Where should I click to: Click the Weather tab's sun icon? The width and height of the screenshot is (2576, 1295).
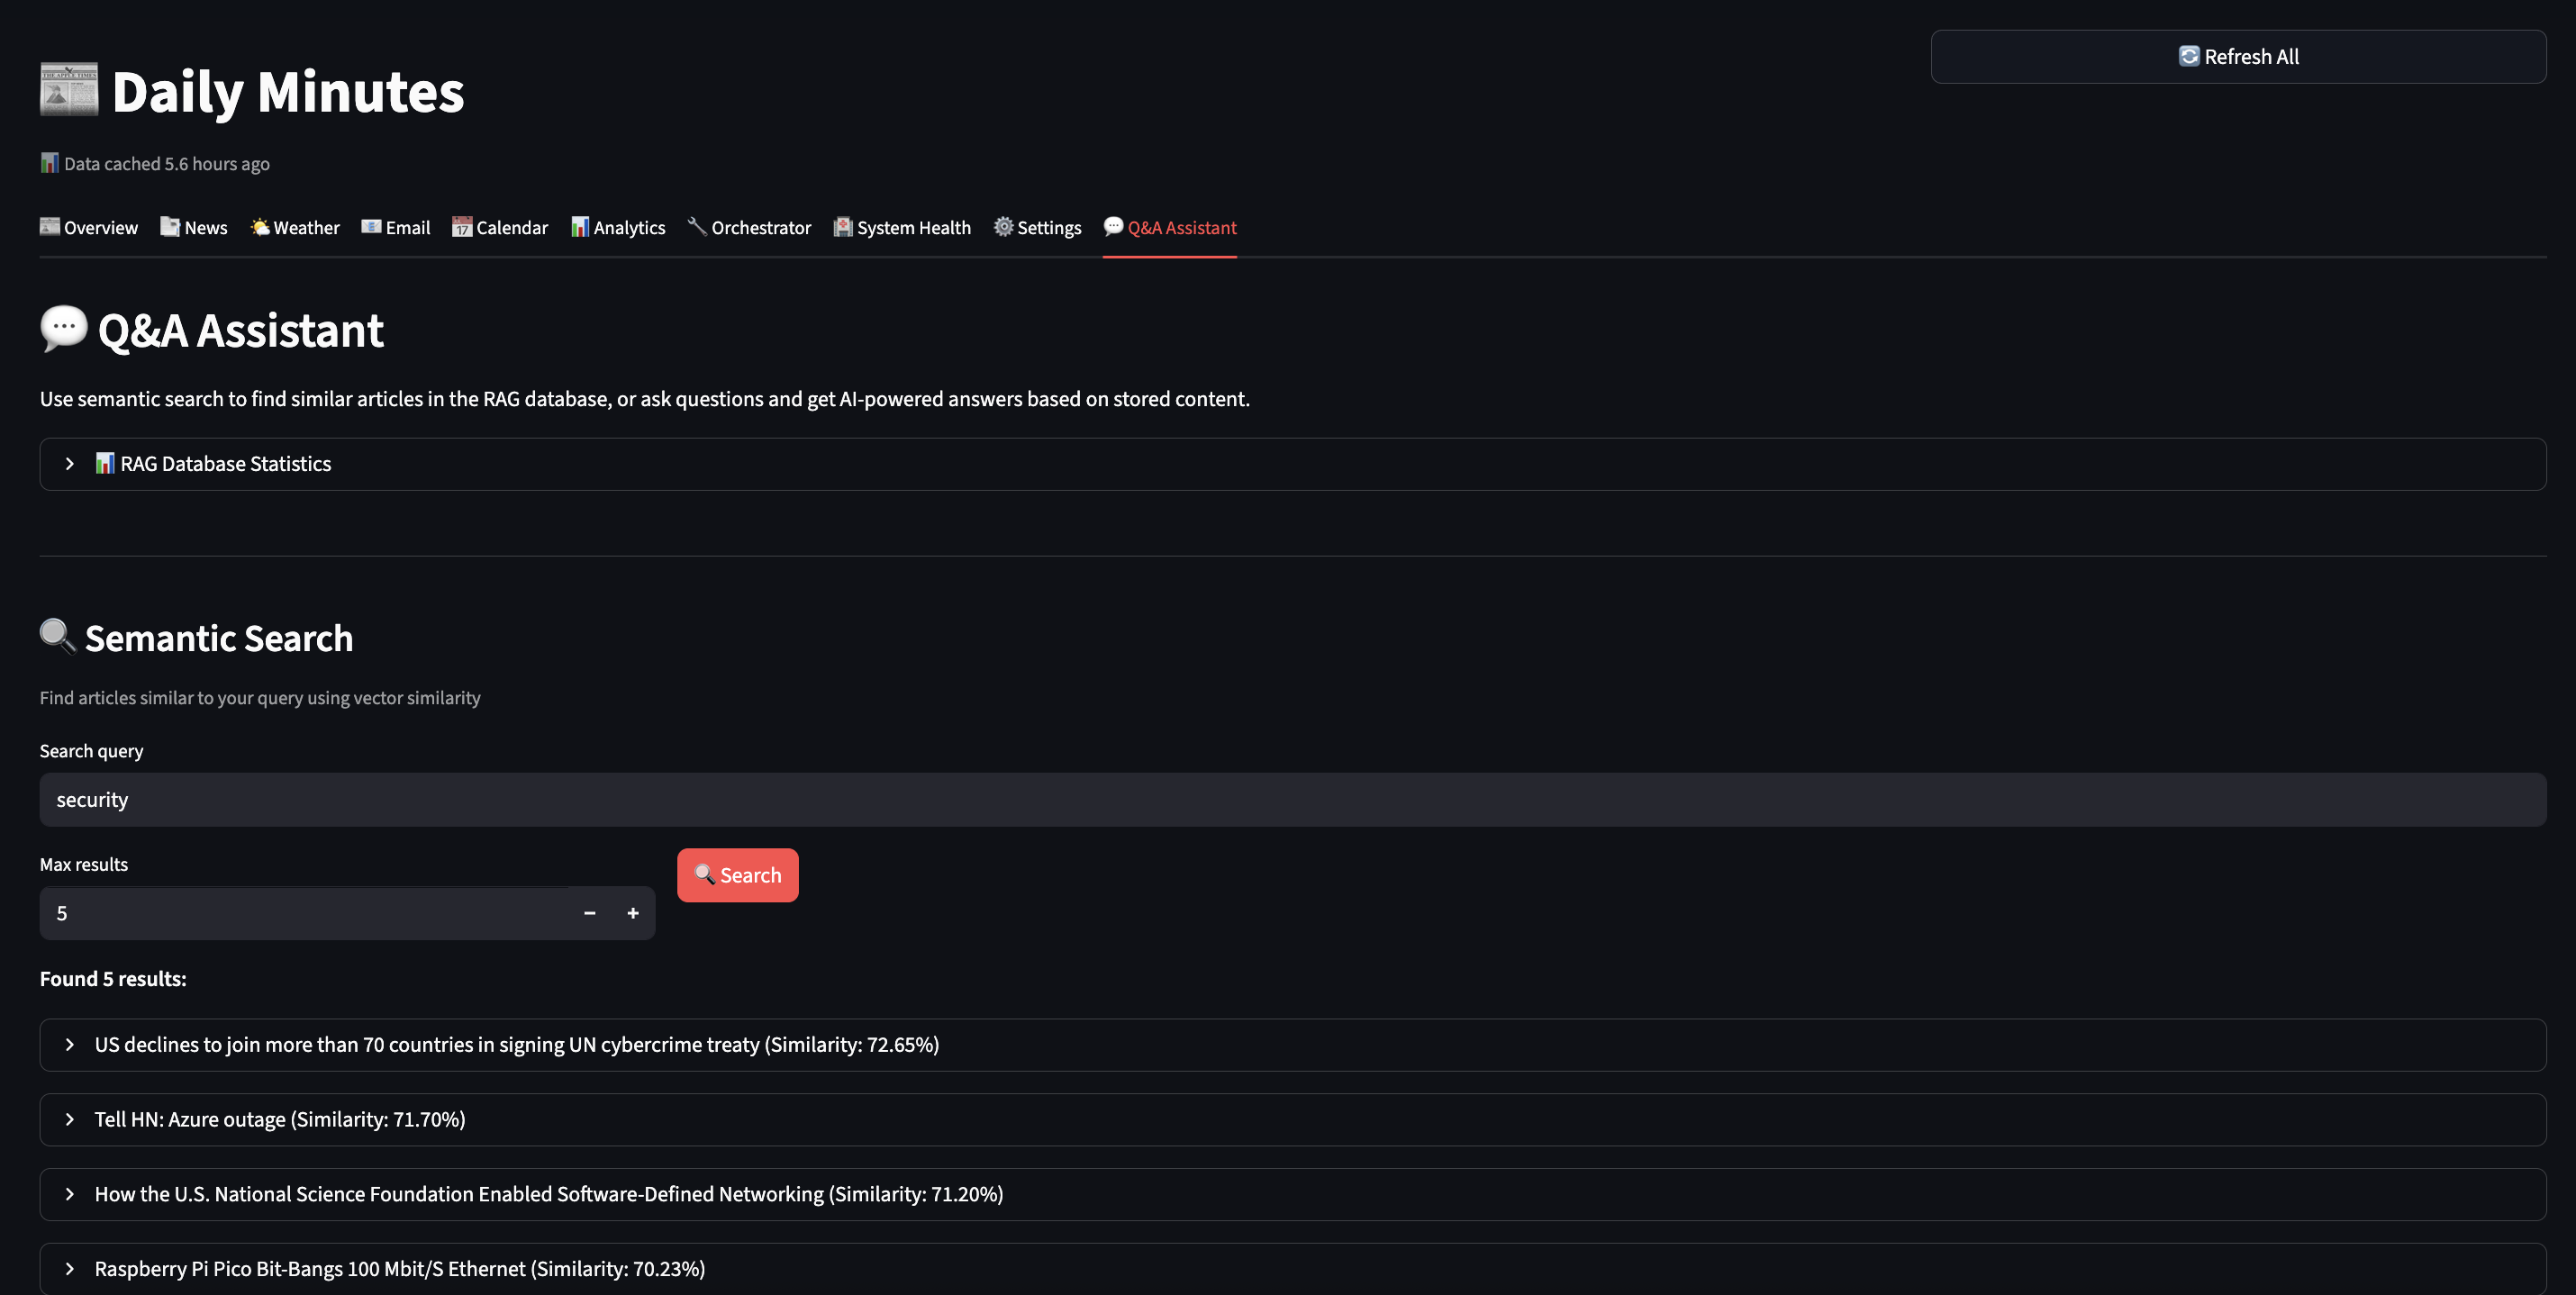pyautogui.click(x=260, y=227)
